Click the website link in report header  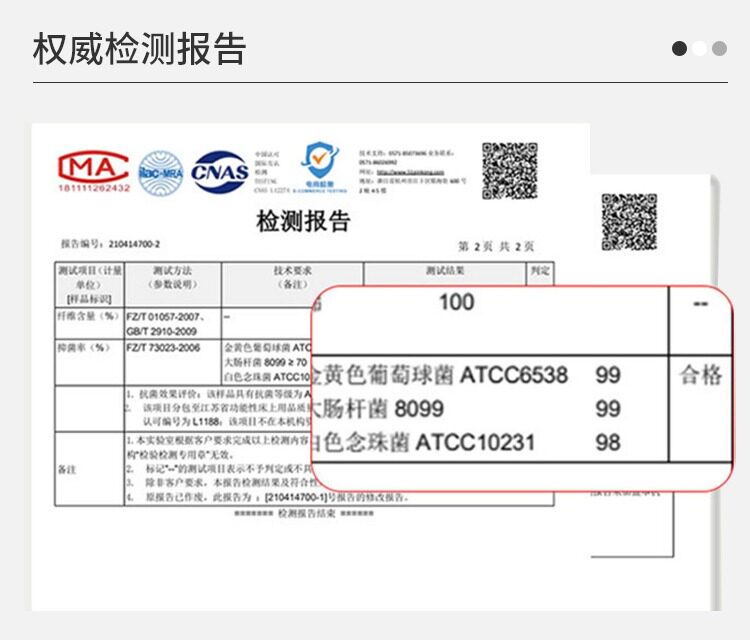410,172
